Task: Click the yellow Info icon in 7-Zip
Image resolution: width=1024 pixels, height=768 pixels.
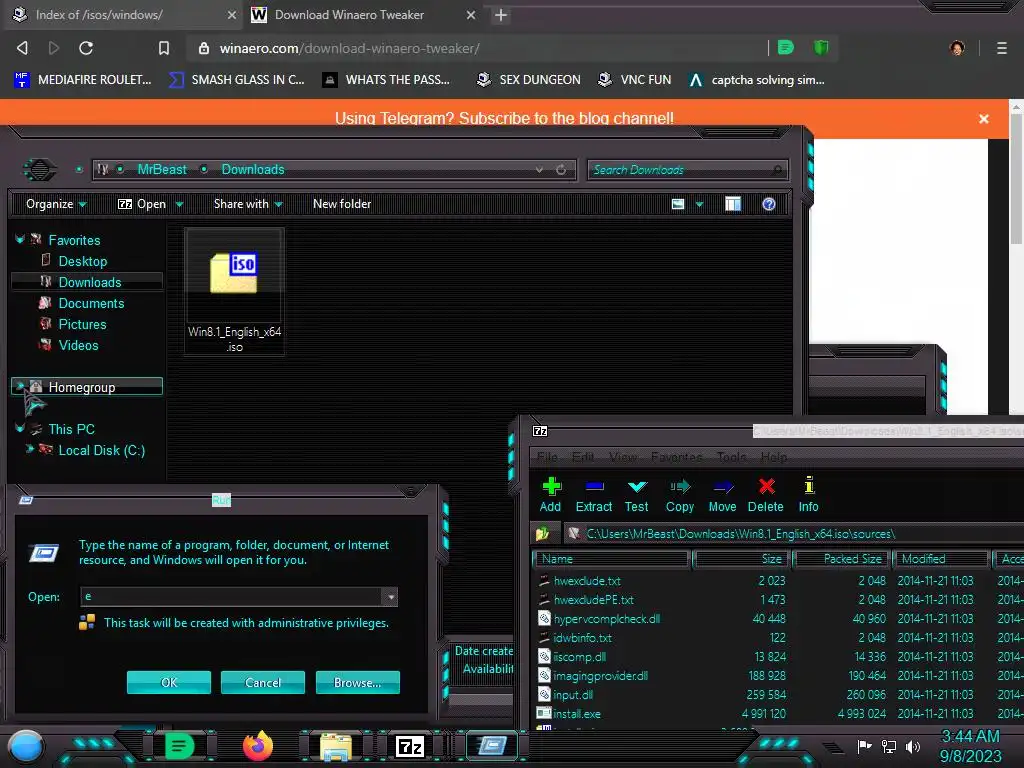Action: click(808, 485)
